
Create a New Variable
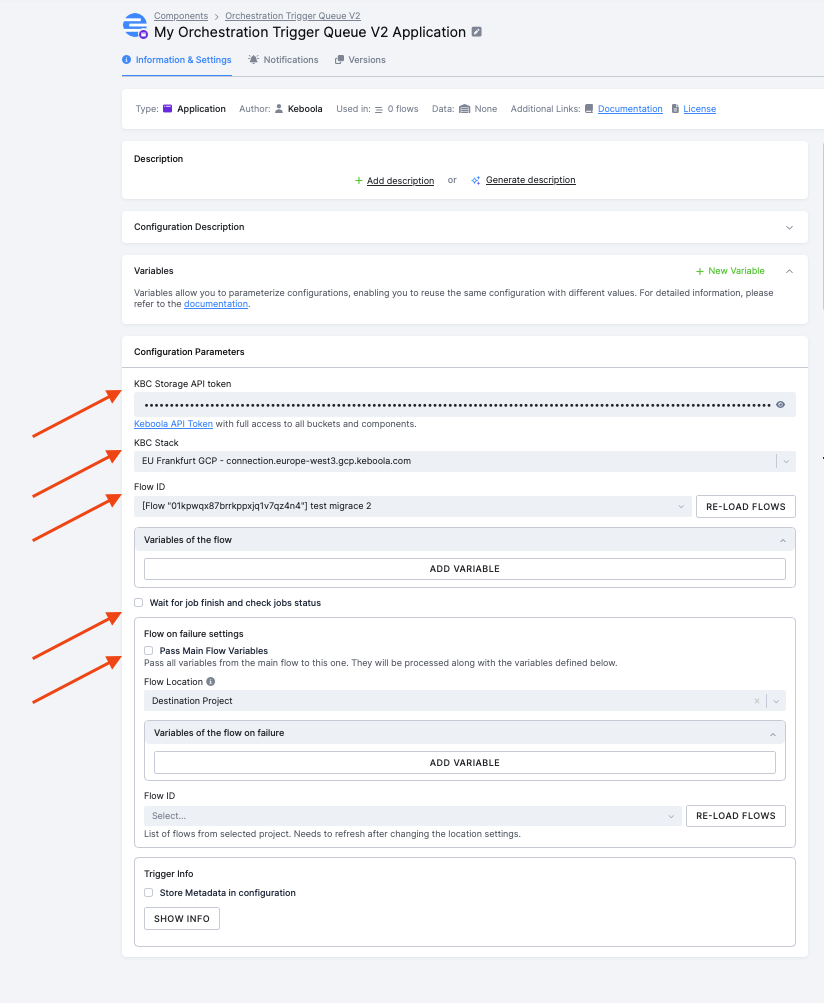pyautogui.click(x=730, y=271)
